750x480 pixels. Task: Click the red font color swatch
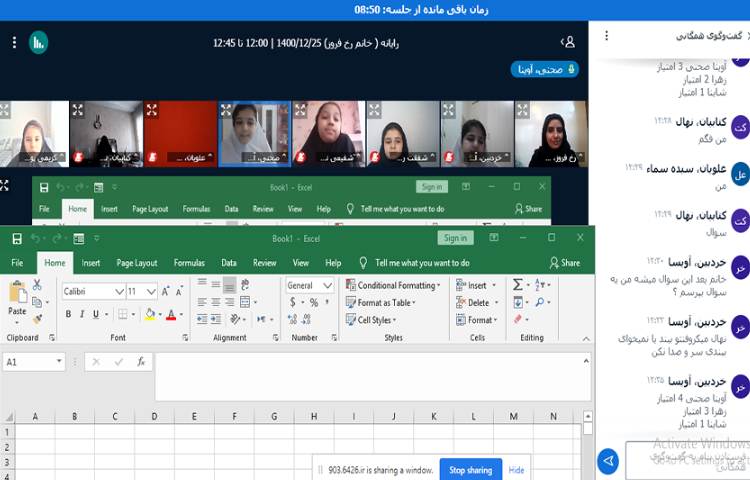[x=169, y=314]
